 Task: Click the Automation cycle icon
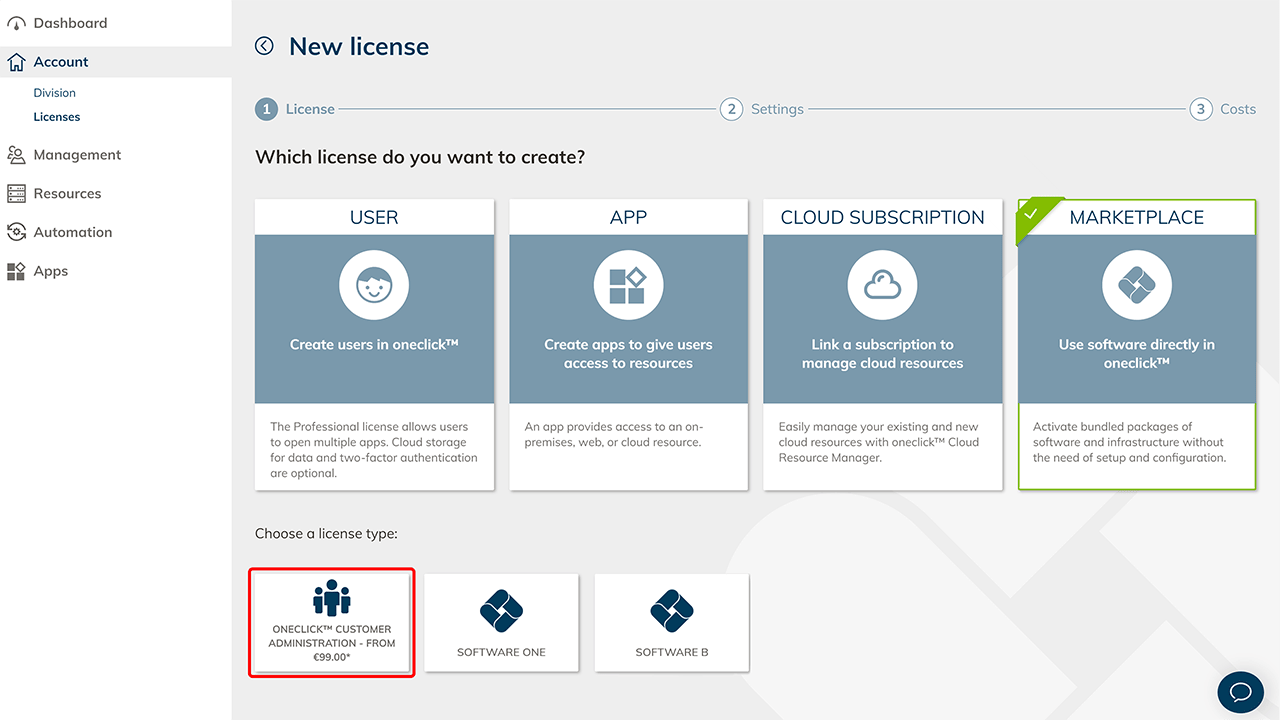16,232
